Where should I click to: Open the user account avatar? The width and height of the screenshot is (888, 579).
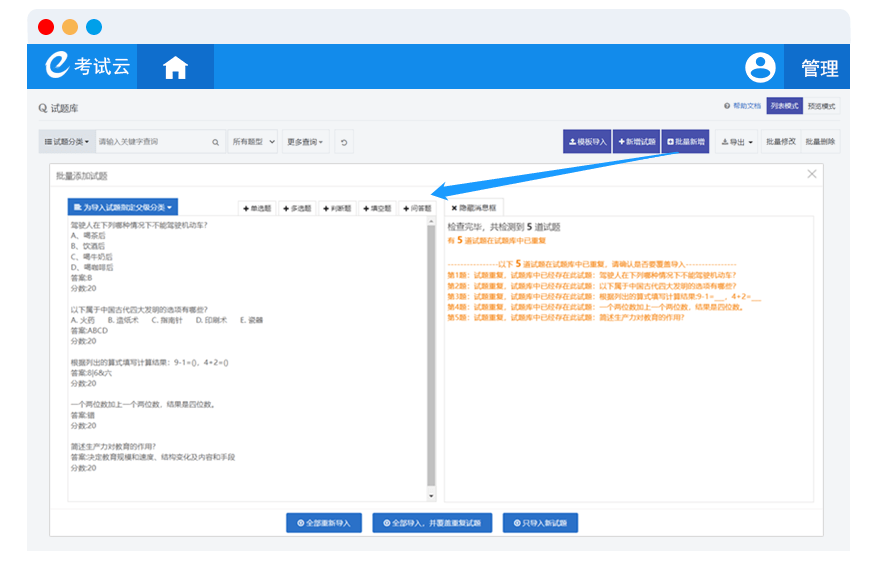tap(760, 67)
